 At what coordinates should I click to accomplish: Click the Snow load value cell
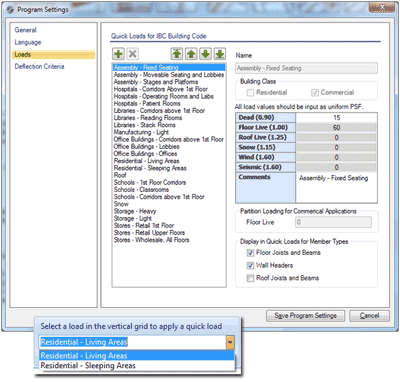tap(336, 147)
